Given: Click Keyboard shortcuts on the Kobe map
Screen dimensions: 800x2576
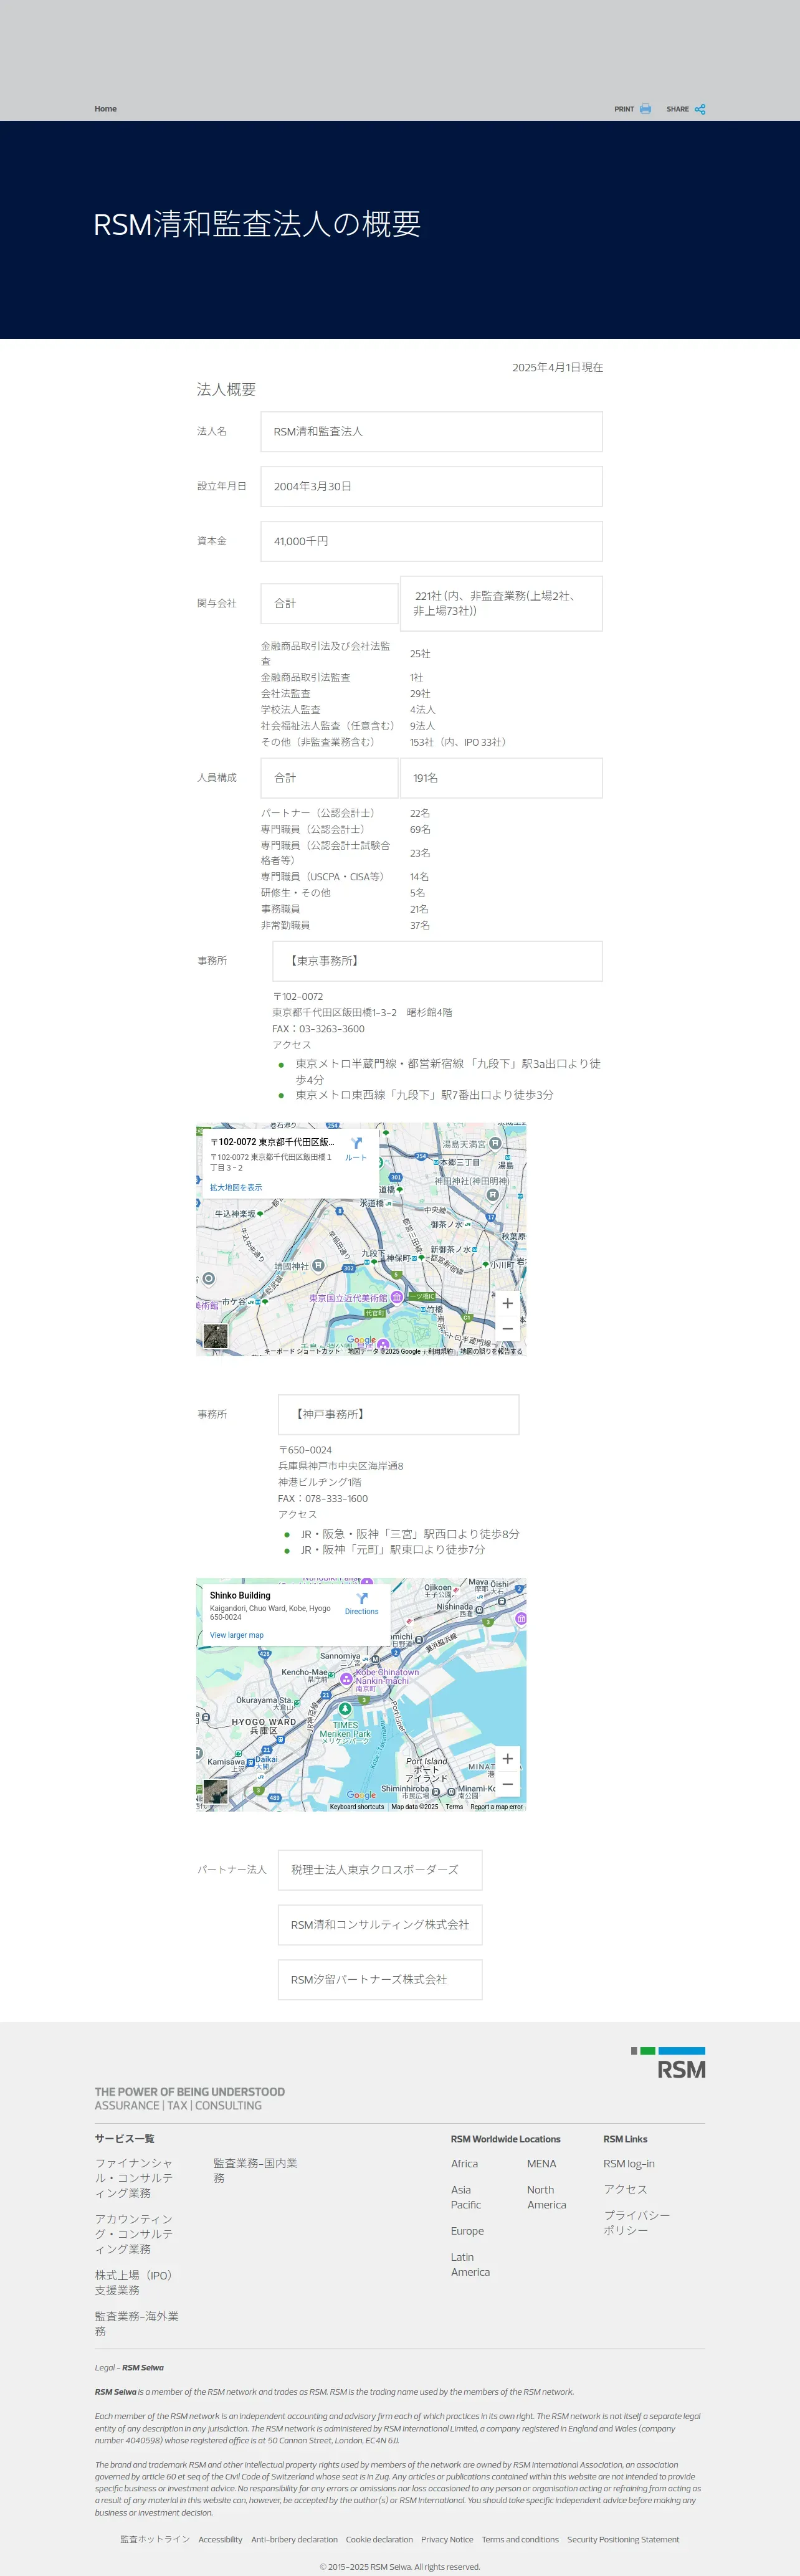Looking at the screenshot, I should click(x=357, y=1807).
